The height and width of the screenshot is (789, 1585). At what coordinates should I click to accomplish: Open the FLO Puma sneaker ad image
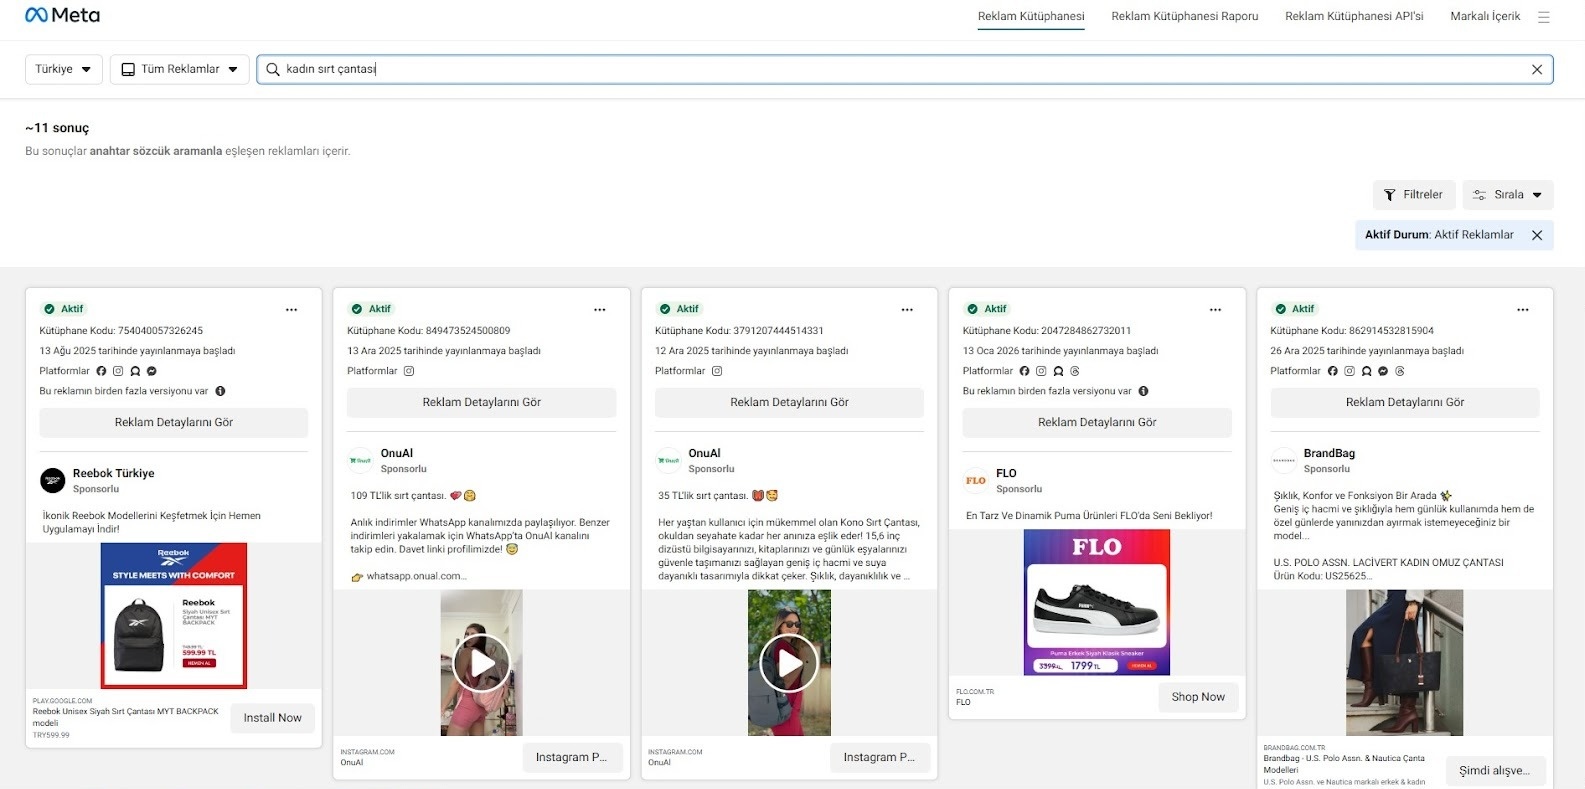point(1096,602)
